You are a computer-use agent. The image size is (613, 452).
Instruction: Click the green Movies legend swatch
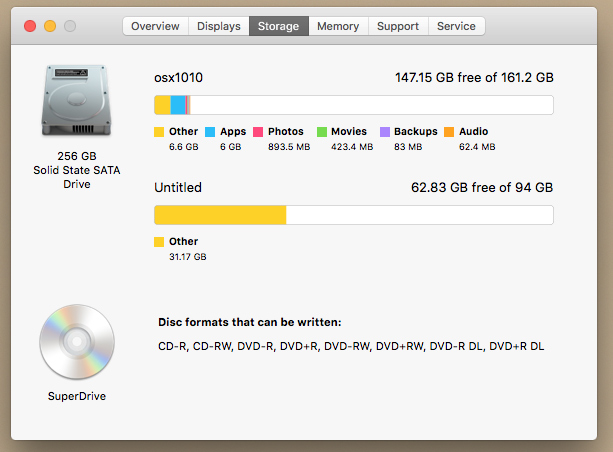[x=322, y=132]
